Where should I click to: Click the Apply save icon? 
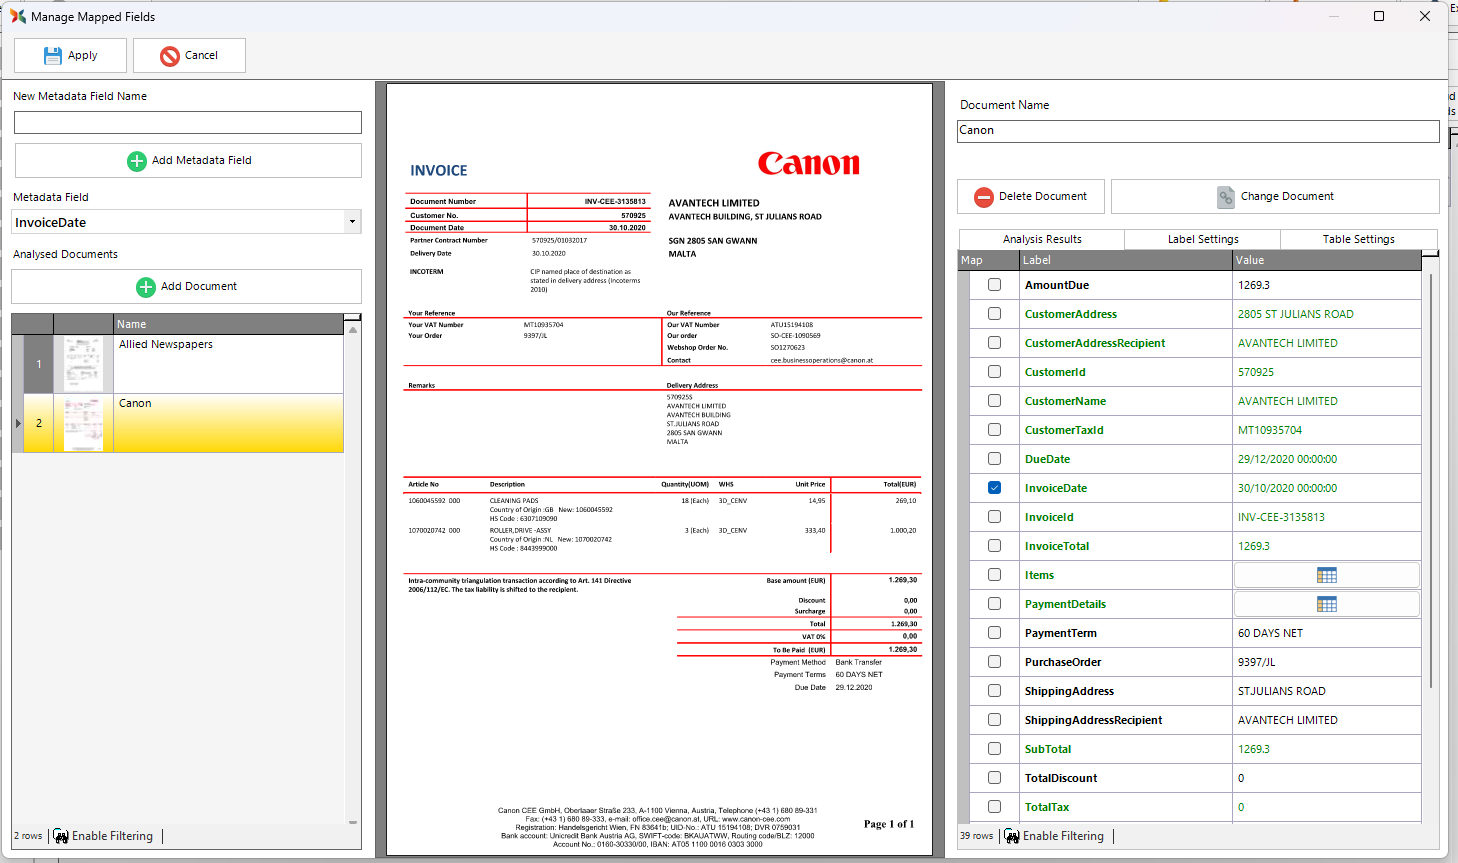tap(53, 56)
